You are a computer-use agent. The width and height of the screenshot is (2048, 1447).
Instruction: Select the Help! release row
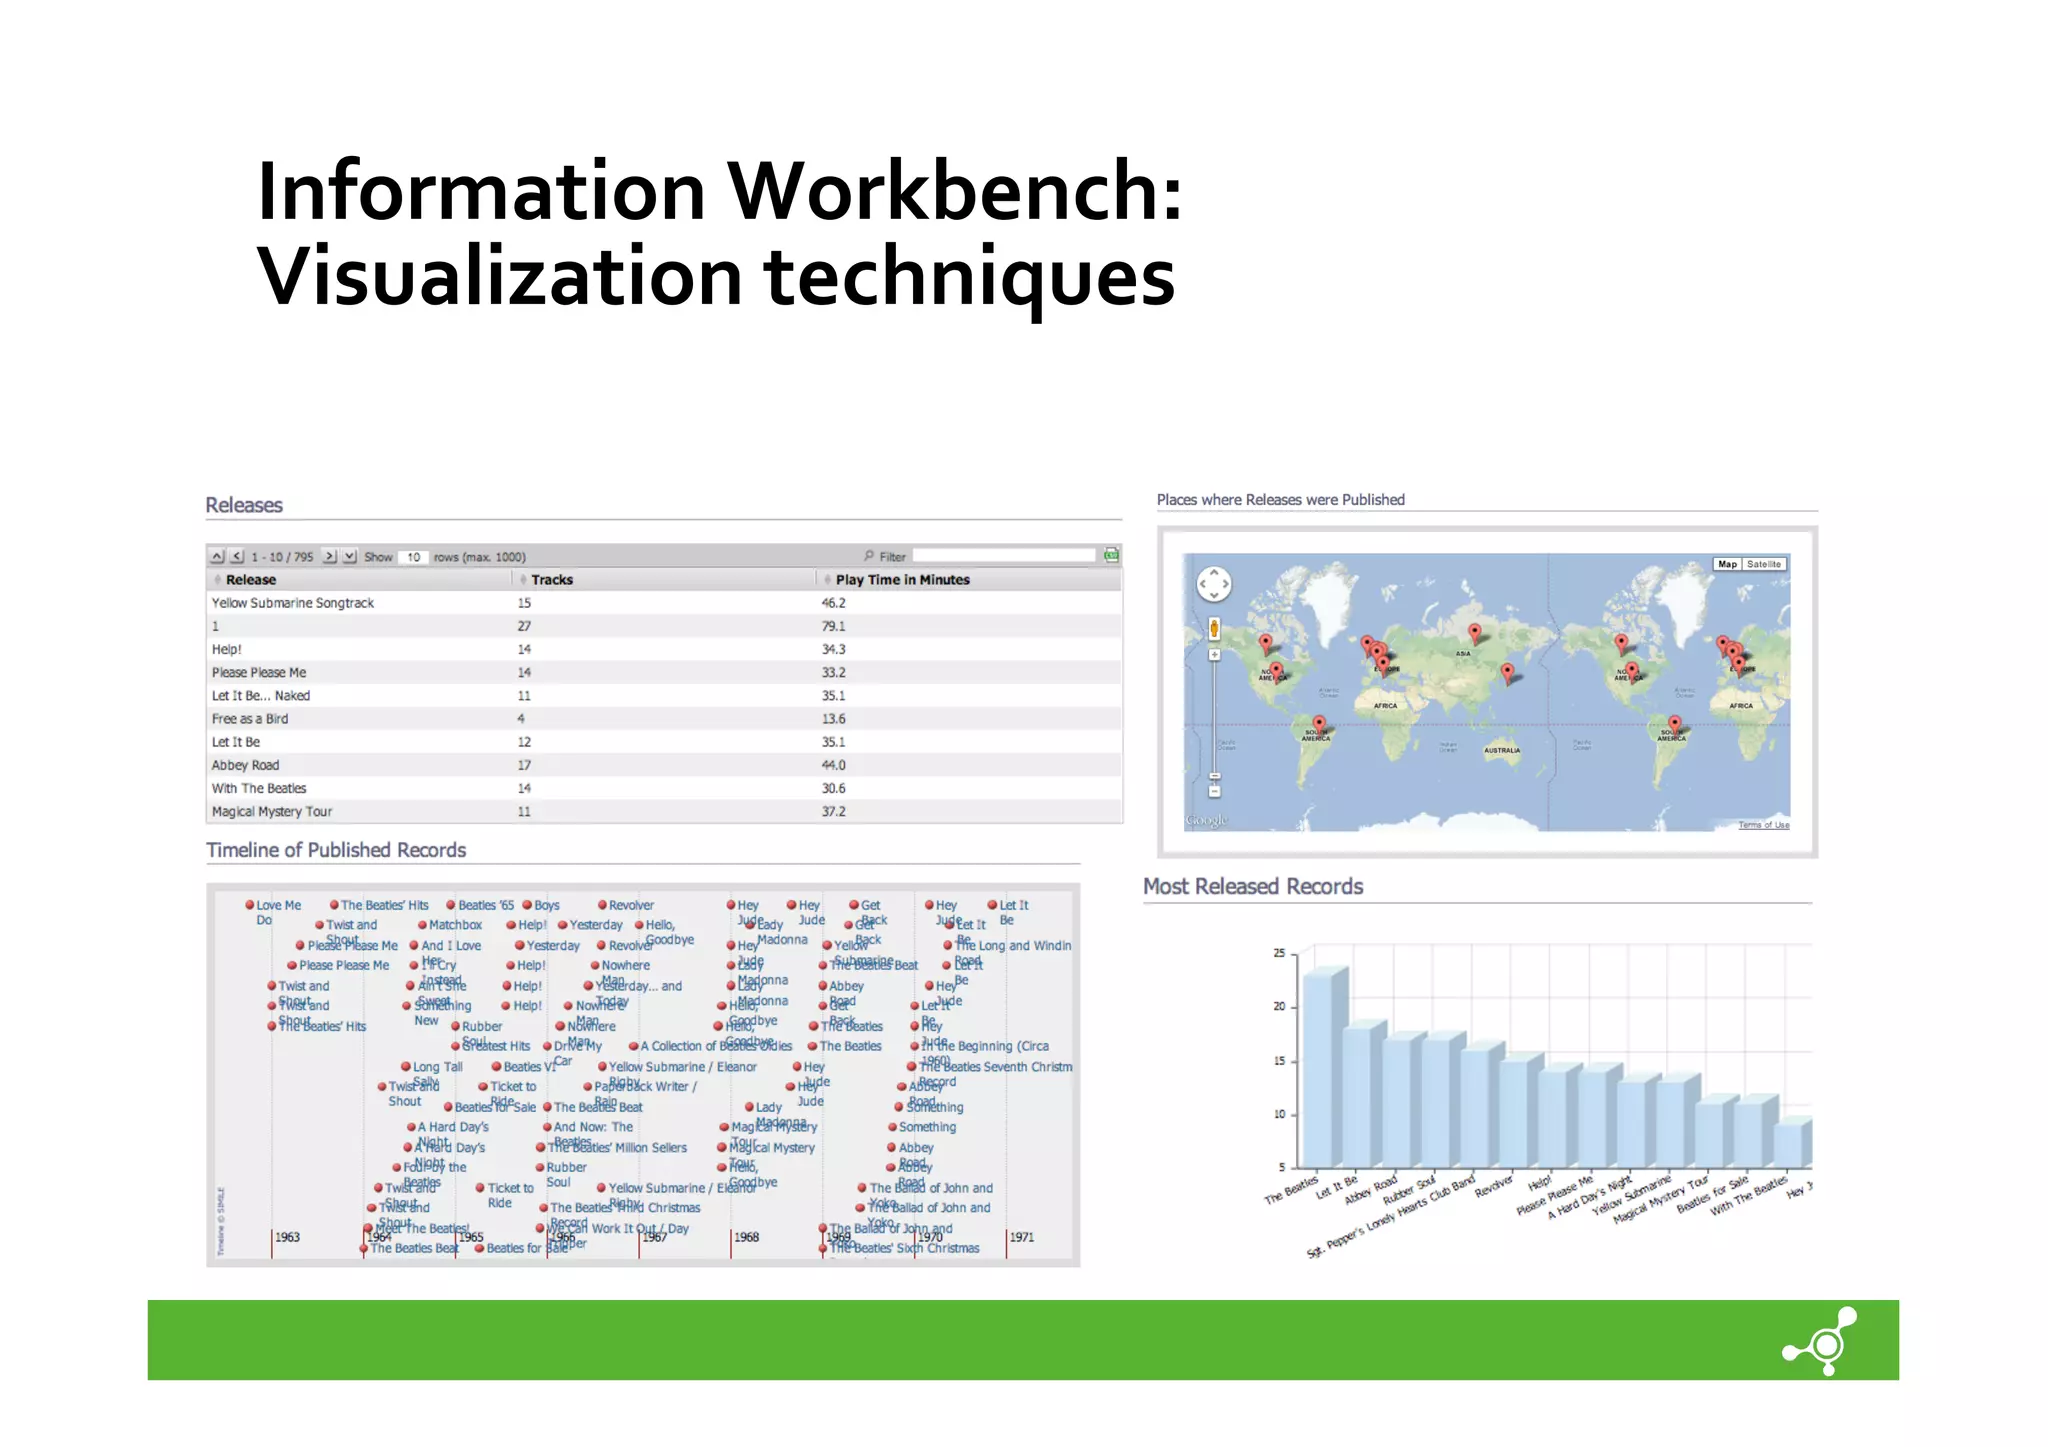coord(664,649)
